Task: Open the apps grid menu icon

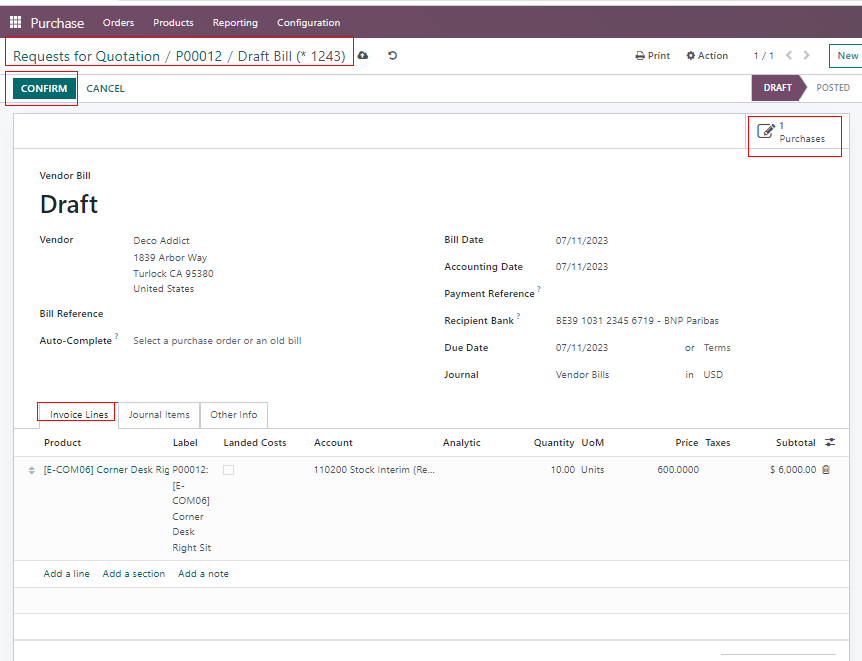Action: [x=15, y=22]
